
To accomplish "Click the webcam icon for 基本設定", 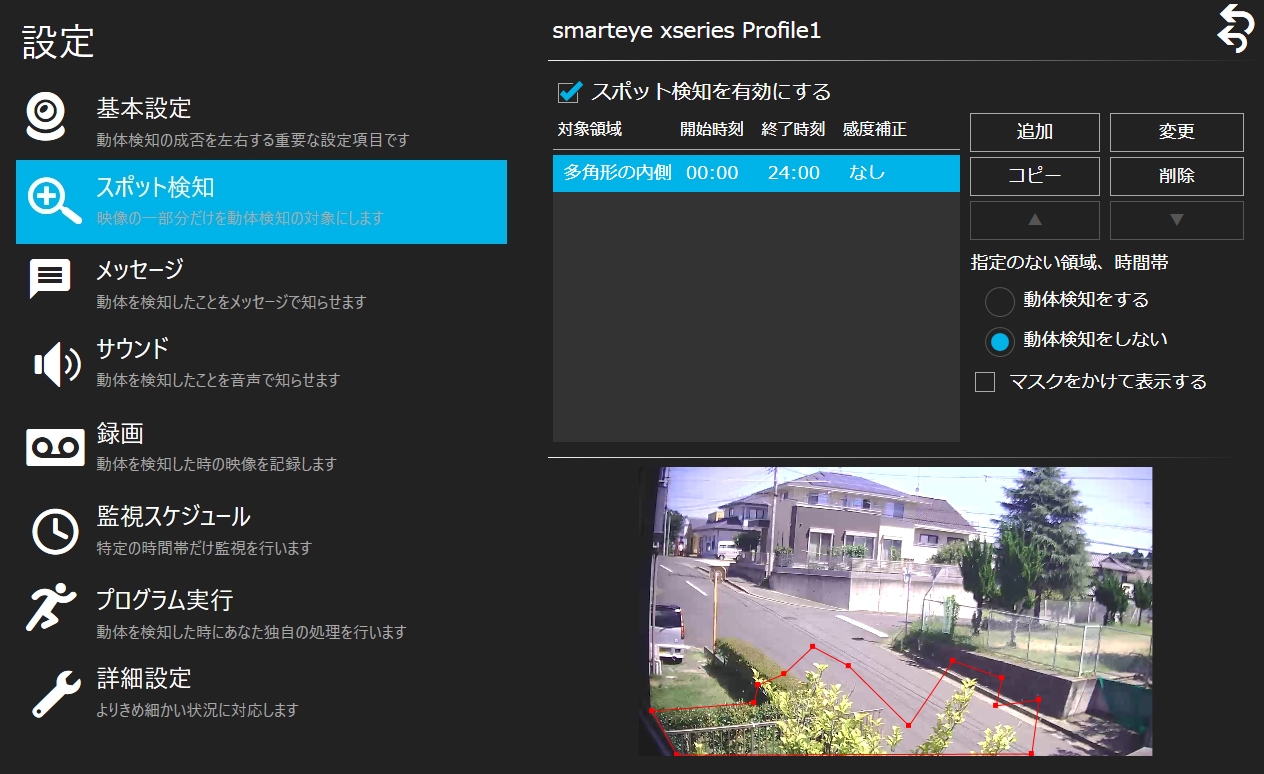I will point(47,118).
